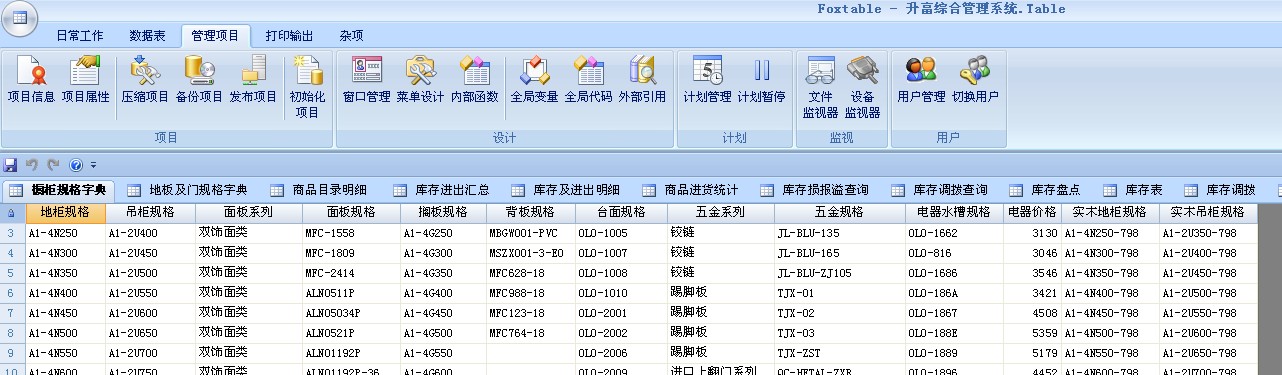Expand the quick access toolbar dropdown arrow

click(93, 165)
